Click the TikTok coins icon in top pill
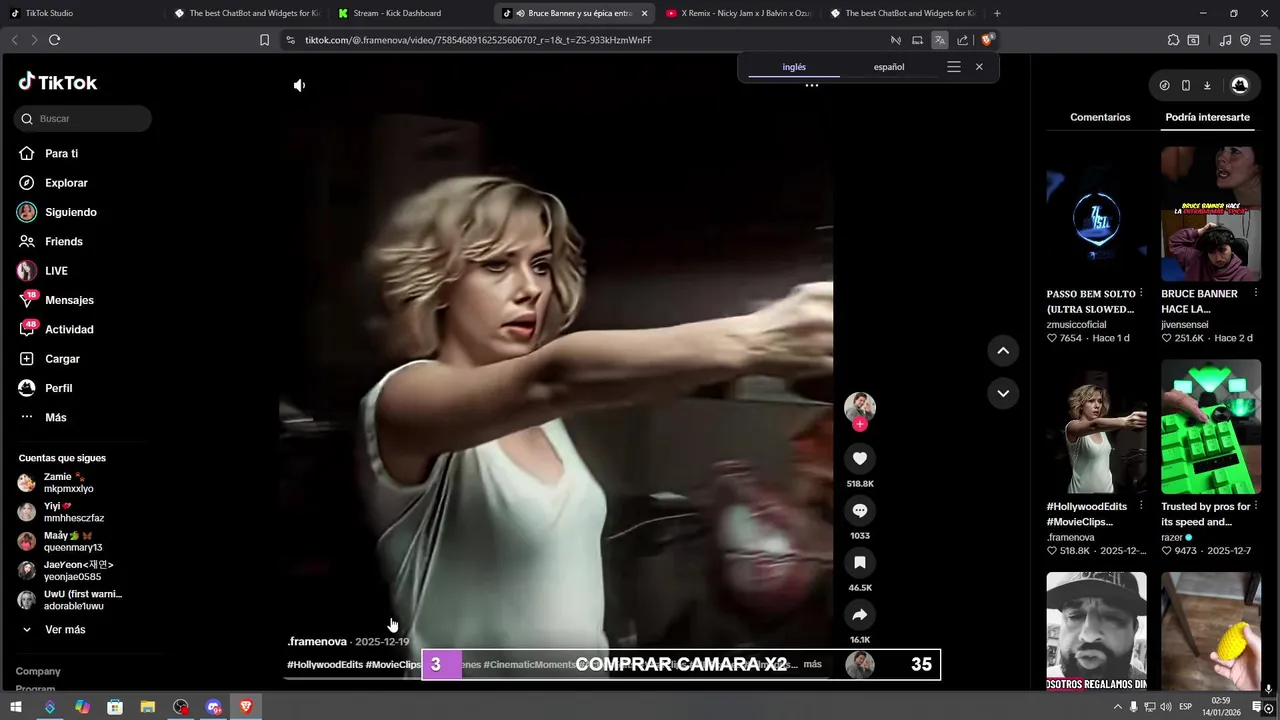Image resolution: width=1280 pixels, height=720 pixels. click(1164, 86)
